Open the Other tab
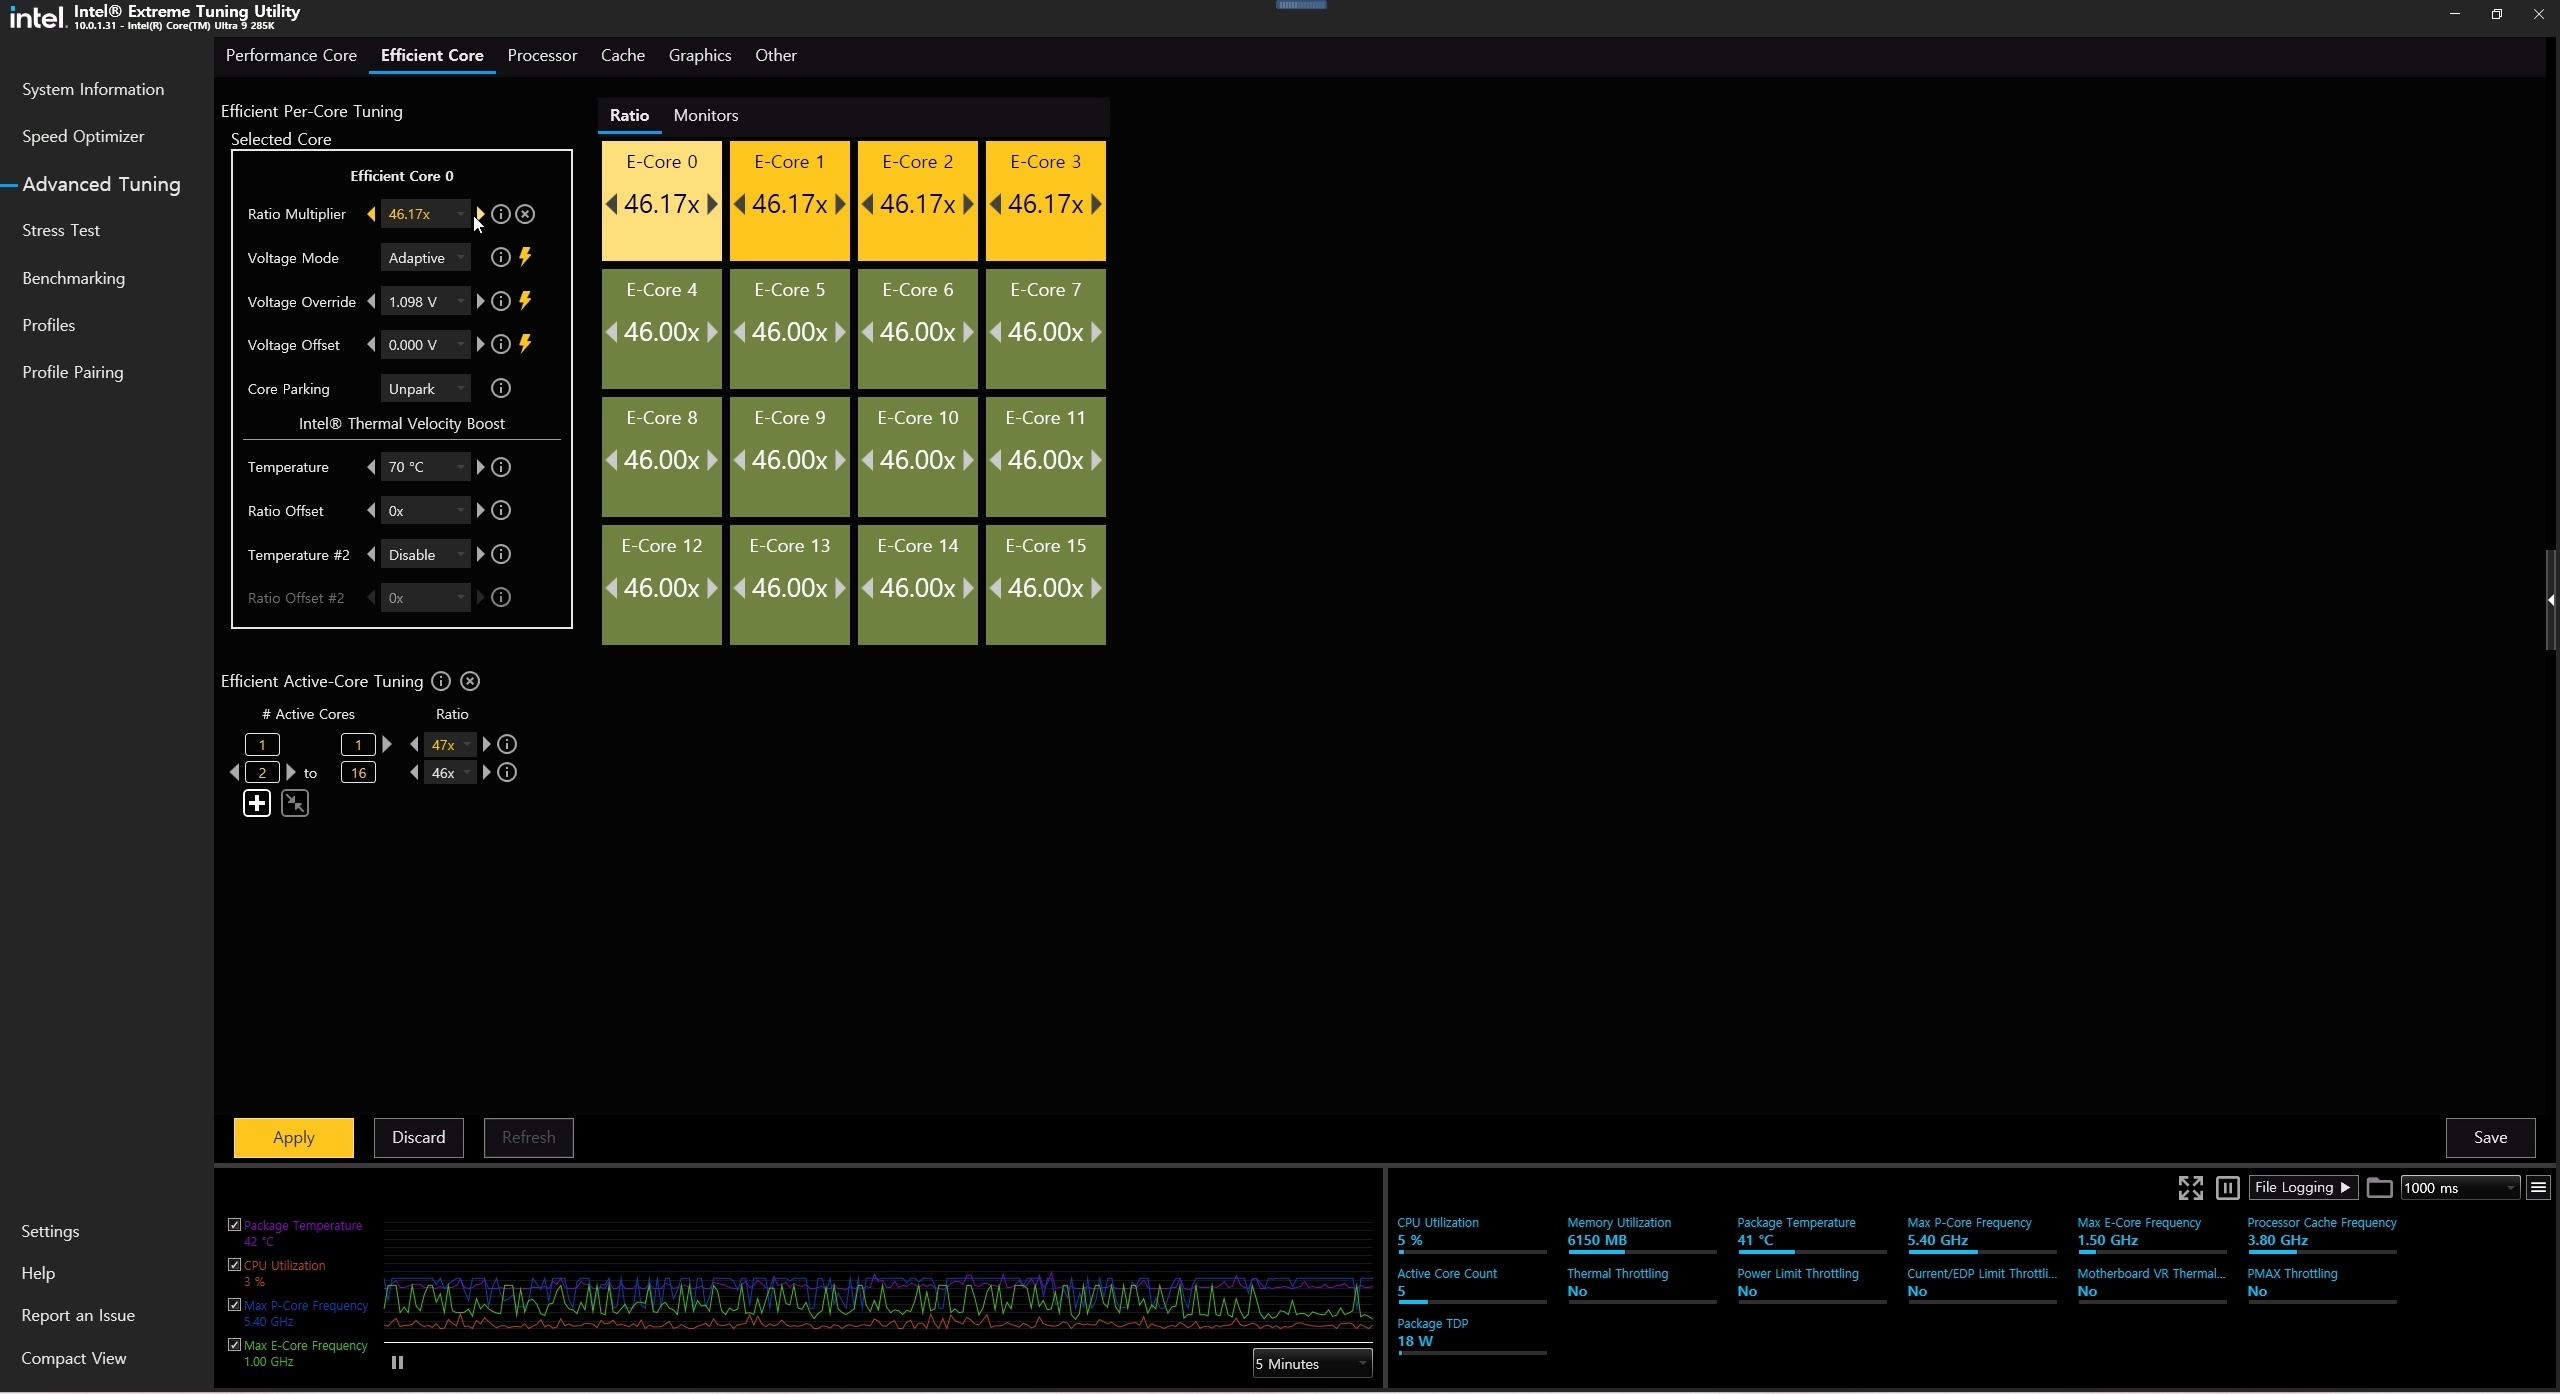Viewport: 2560px width, 1394px height. click(776, 55)
